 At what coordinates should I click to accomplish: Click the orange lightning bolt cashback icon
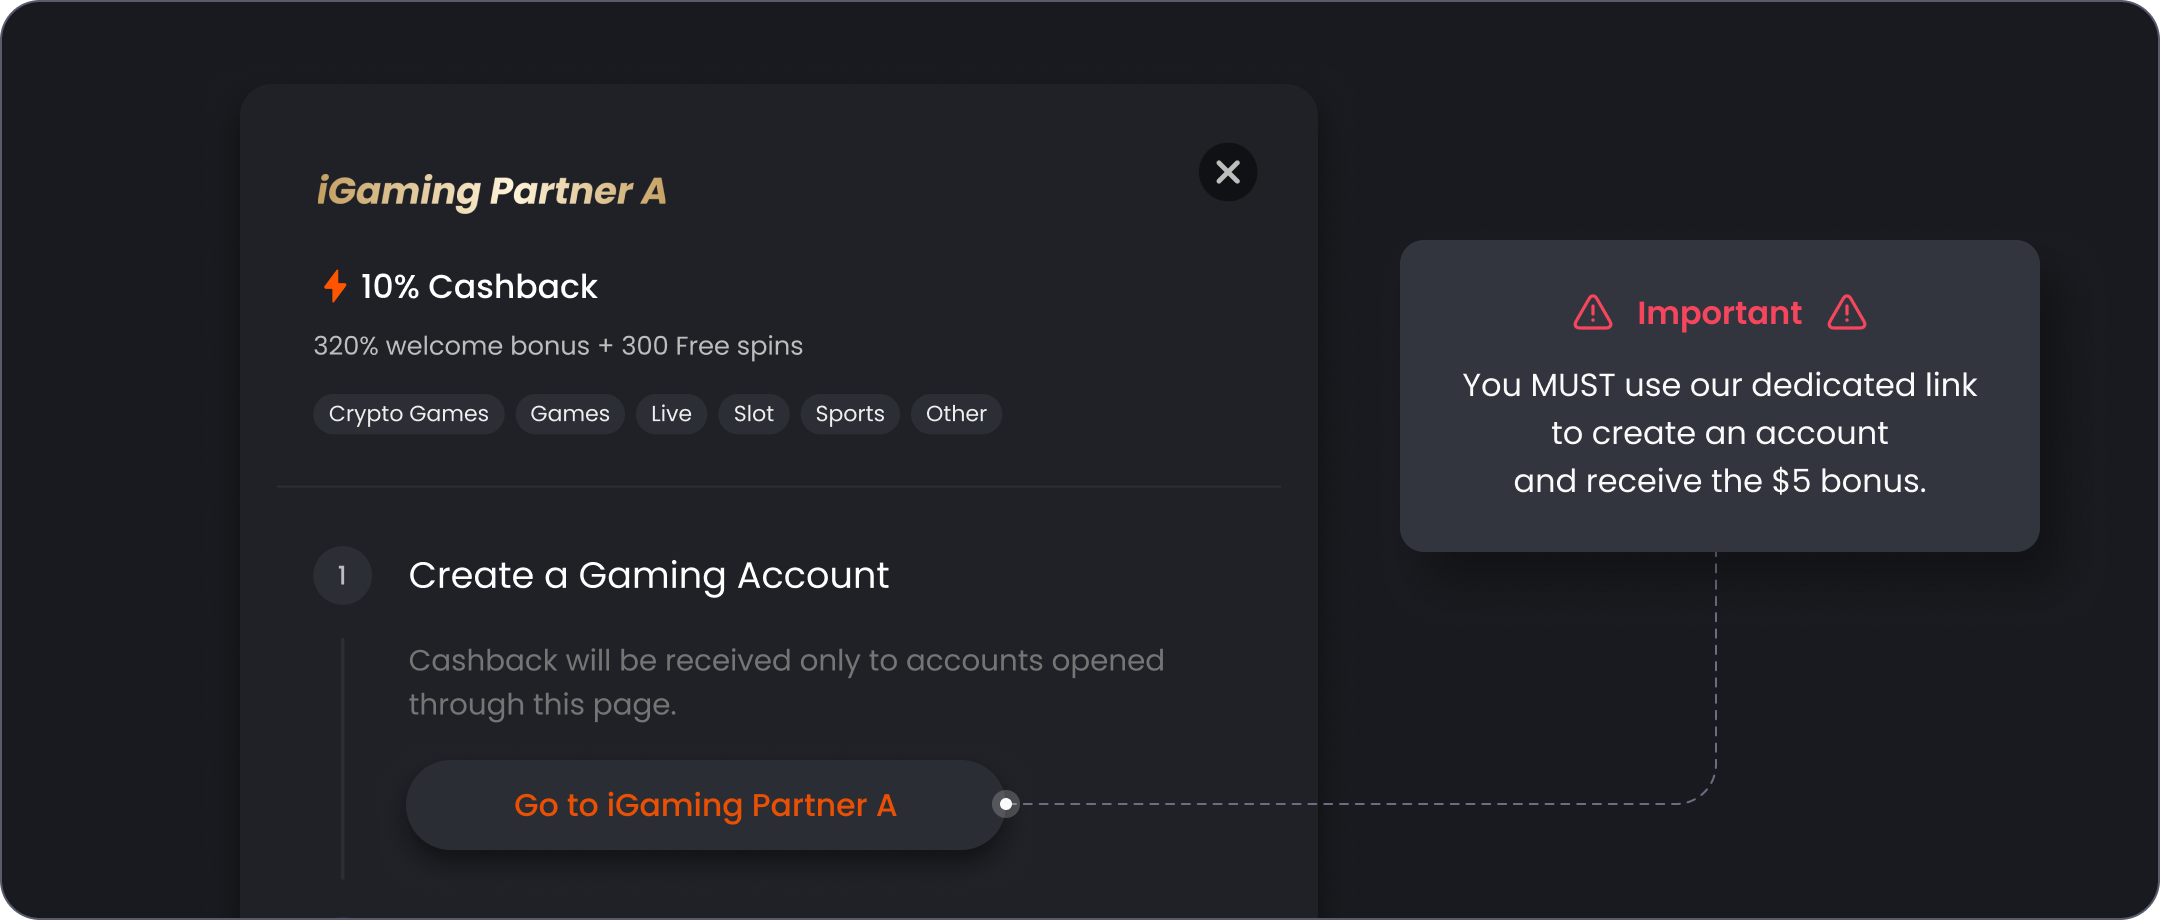[x=335, y=286]
